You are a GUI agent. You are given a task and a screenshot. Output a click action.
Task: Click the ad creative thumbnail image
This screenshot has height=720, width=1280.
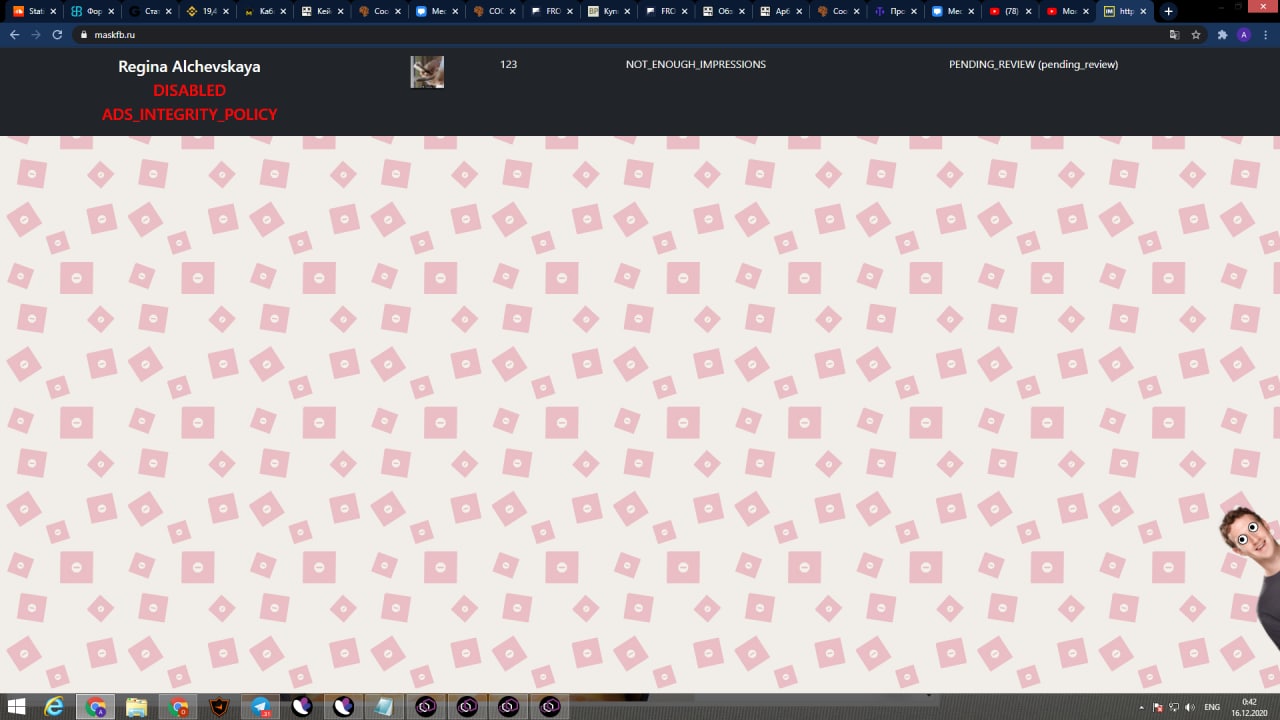(427, 72)
